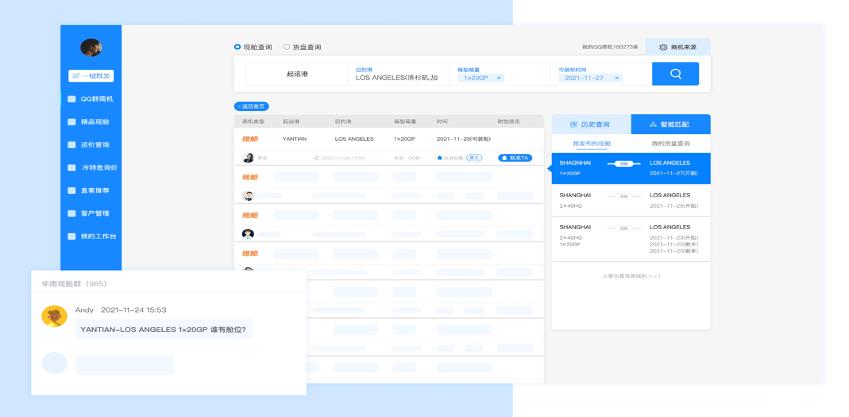This screenshot has width=849, height=417.
Task: Select the 拆盘查询 radio option
Action: (286, 47)
